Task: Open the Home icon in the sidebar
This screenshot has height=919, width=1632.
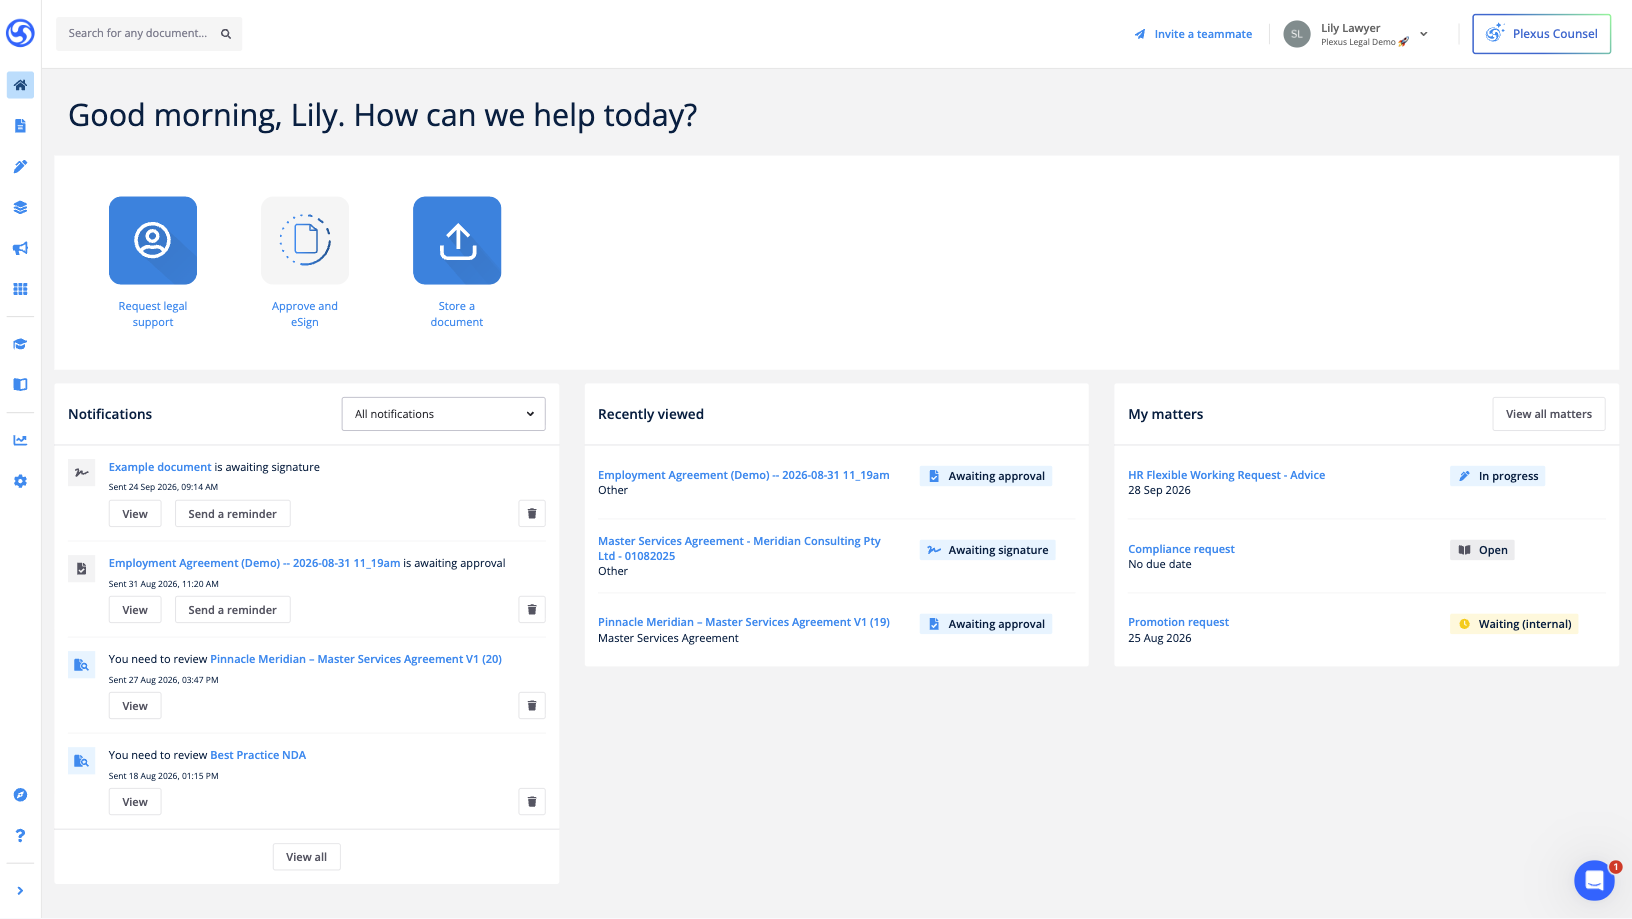Action: tap(20, 85)
